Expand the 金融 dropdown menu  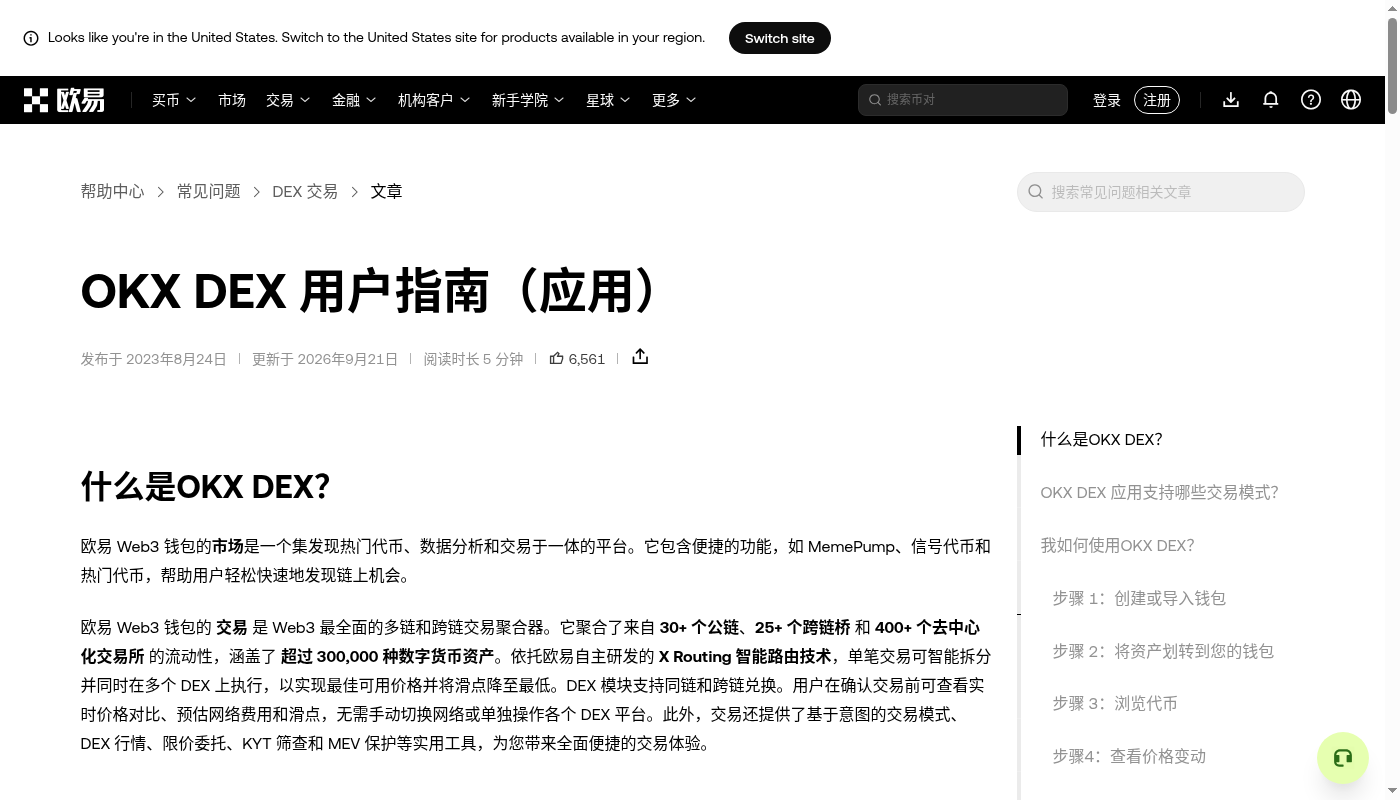tap(354, 100)
